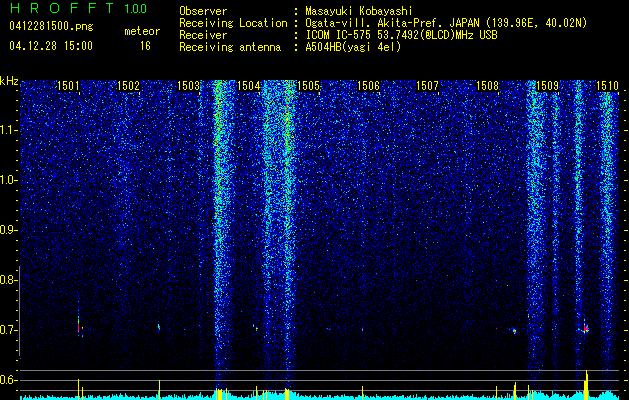Click receiver ICOM IC-575 53.7492 MHz text
The image size is (629, 400).
401,35
